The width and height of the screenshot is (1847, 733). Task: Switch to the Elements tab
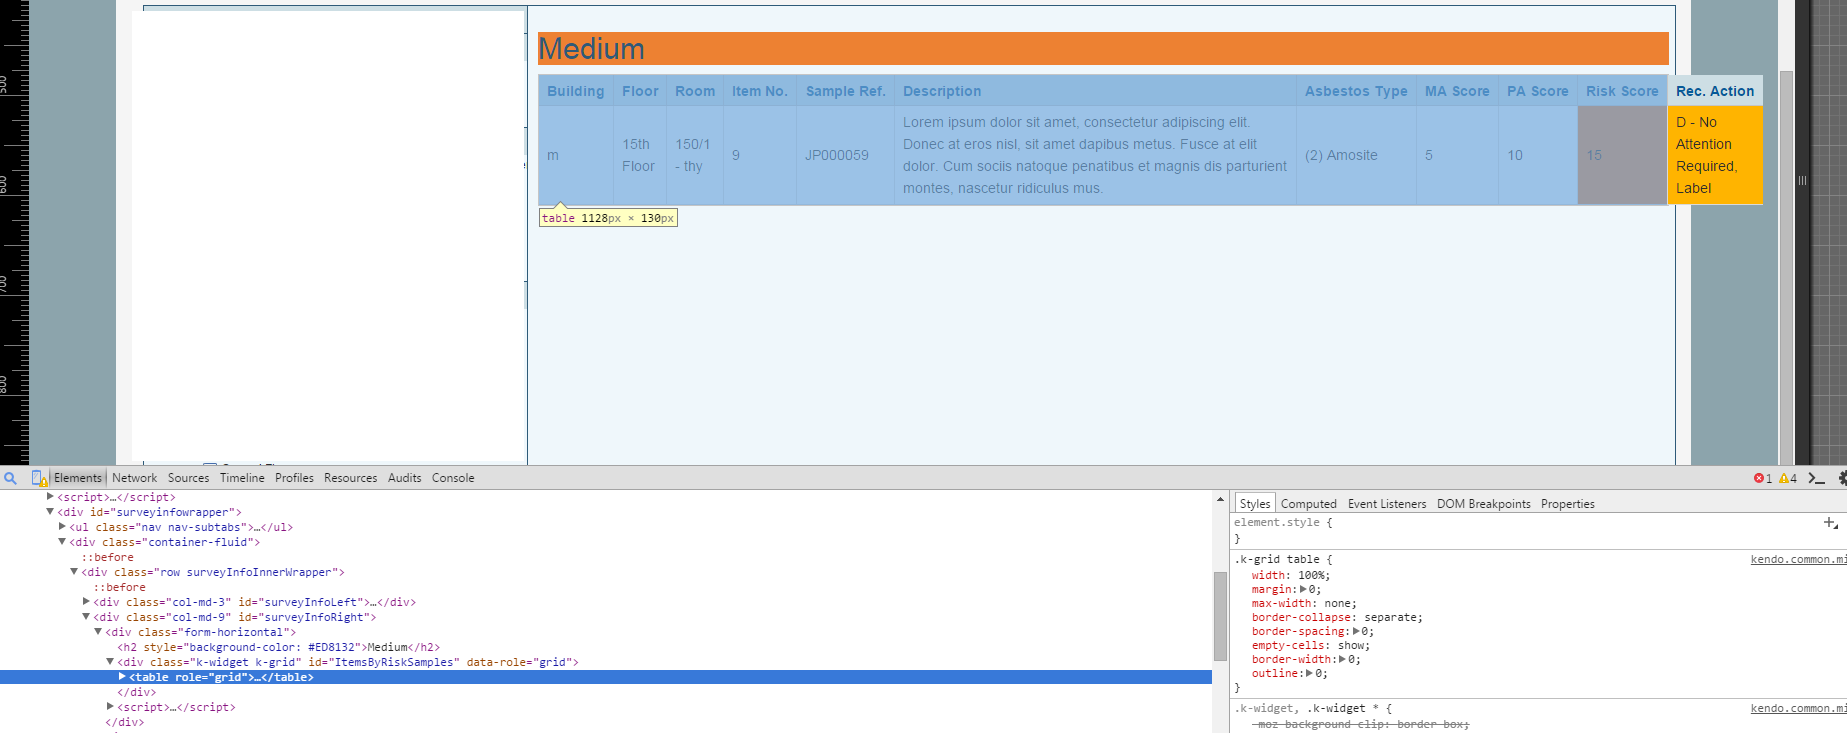click(78, 478)
